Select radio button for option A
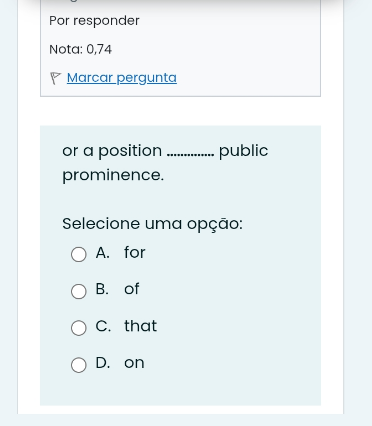 pos(79,254)
